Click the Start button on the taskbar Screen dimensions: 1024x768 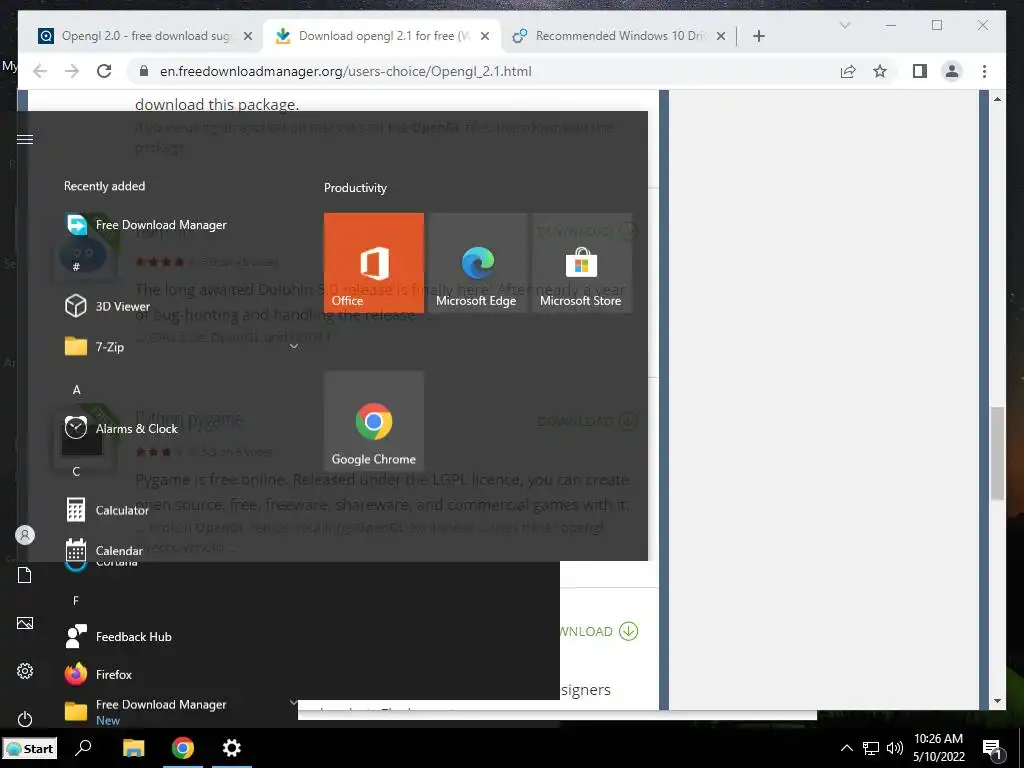(x=30, y=748)
